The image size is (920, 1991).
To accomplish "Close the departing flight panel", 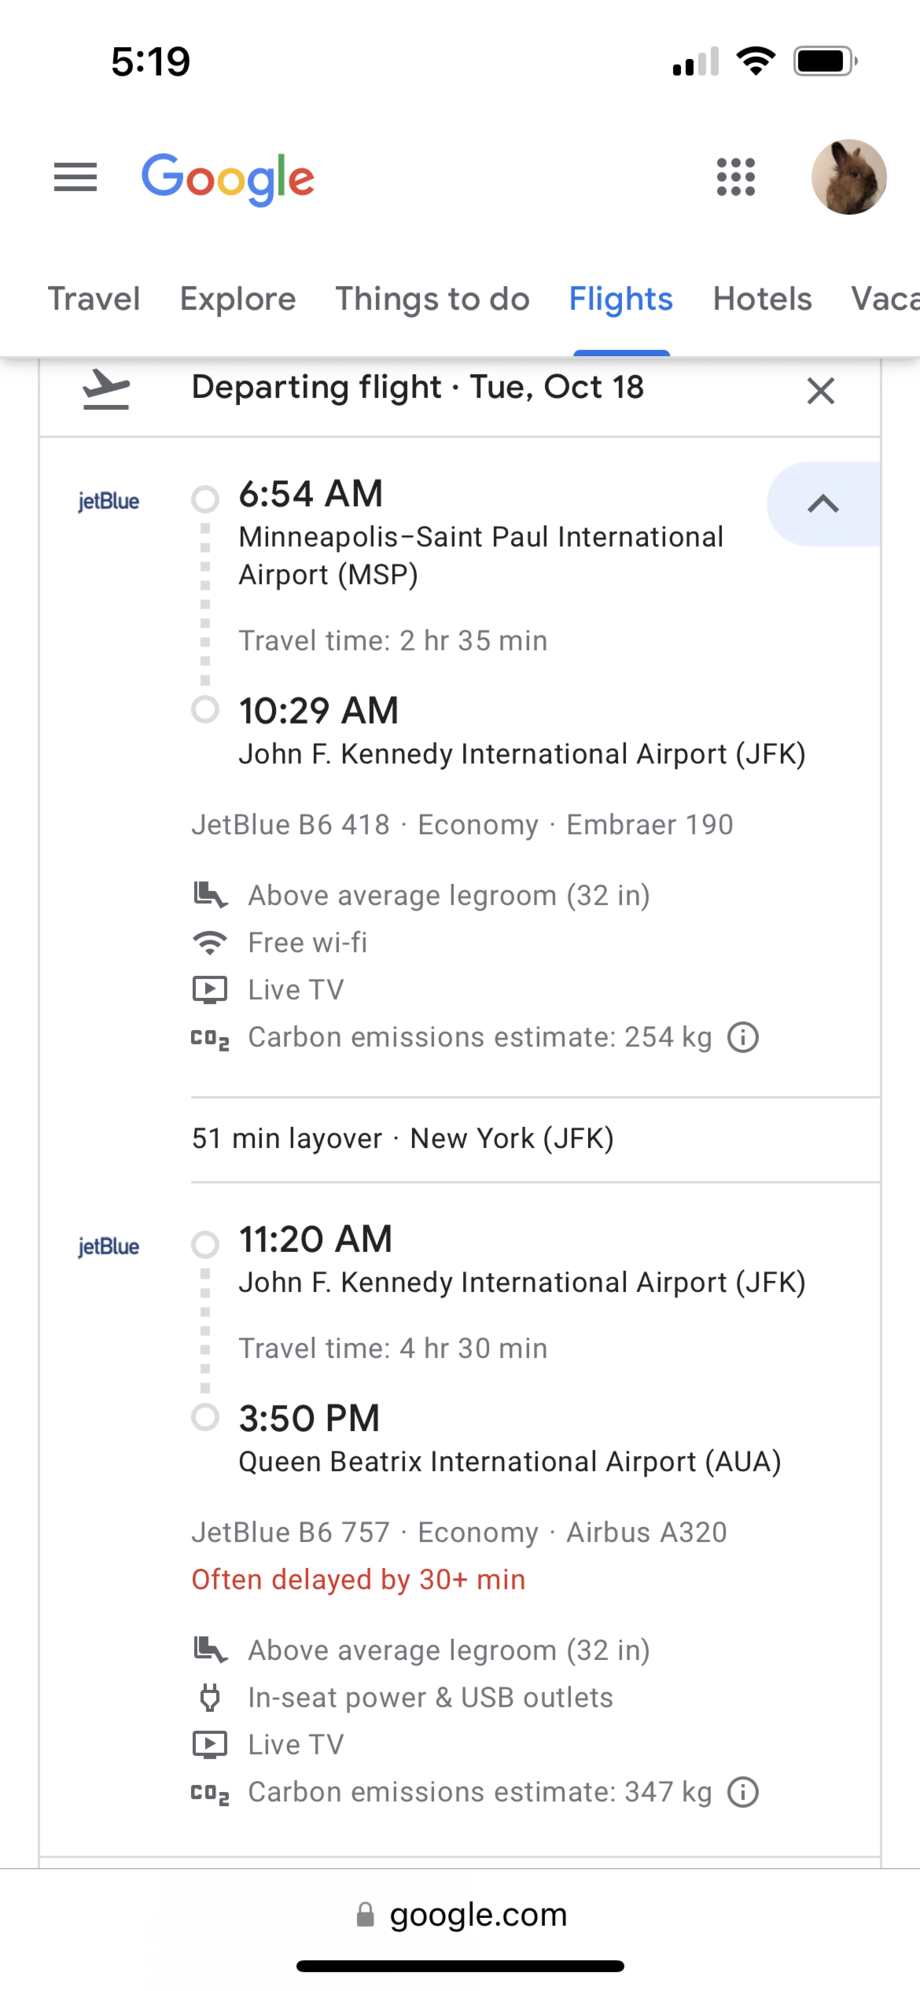I will (821, 391).
